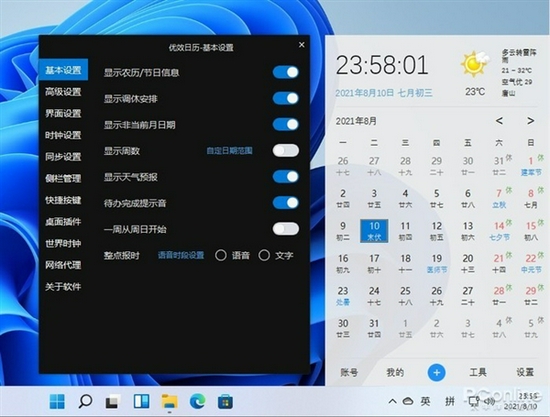Click the blue plus add-event button
The width and height of the screenshot is (550, 417).
coord(436,373)
